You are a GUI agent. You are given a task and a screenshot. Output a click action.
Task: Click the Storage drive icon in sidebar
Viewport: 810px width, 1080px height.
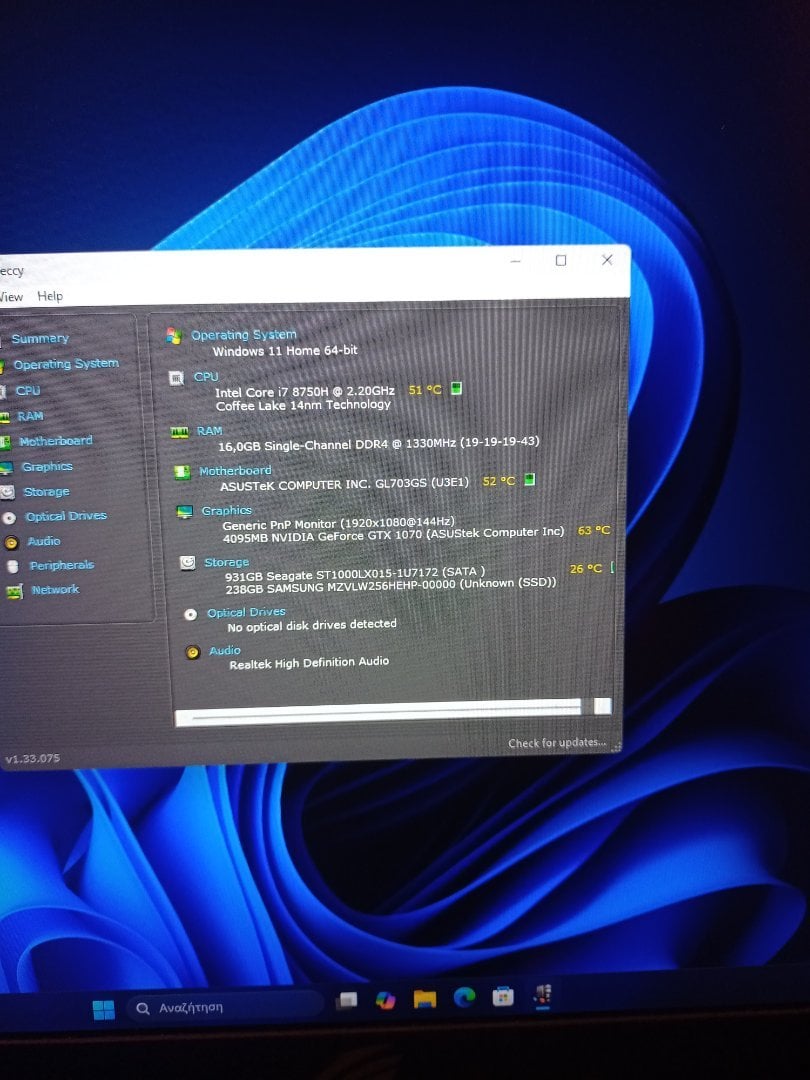point(7,492)
